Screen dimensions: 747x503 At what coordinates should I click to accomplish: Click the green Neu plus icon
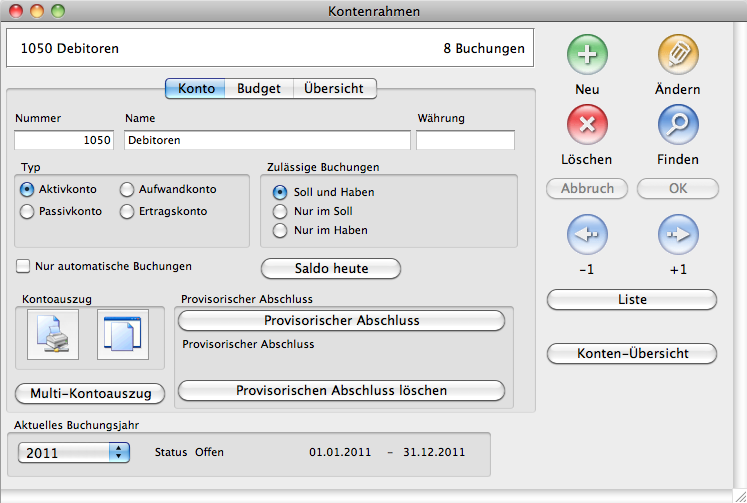(x=587, y=54)
